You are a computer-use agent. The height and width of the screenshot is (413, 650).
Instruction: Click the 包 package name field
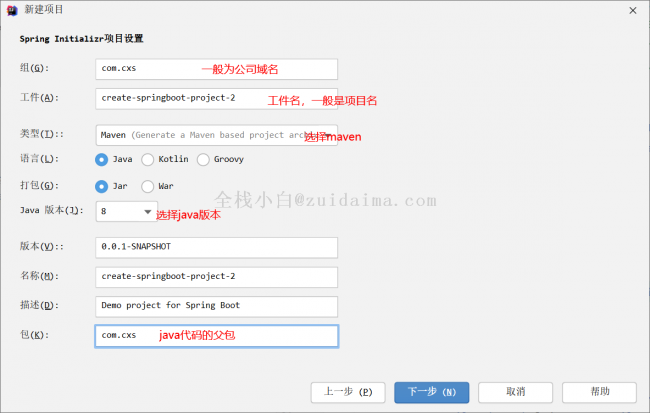tap(217, 335)
